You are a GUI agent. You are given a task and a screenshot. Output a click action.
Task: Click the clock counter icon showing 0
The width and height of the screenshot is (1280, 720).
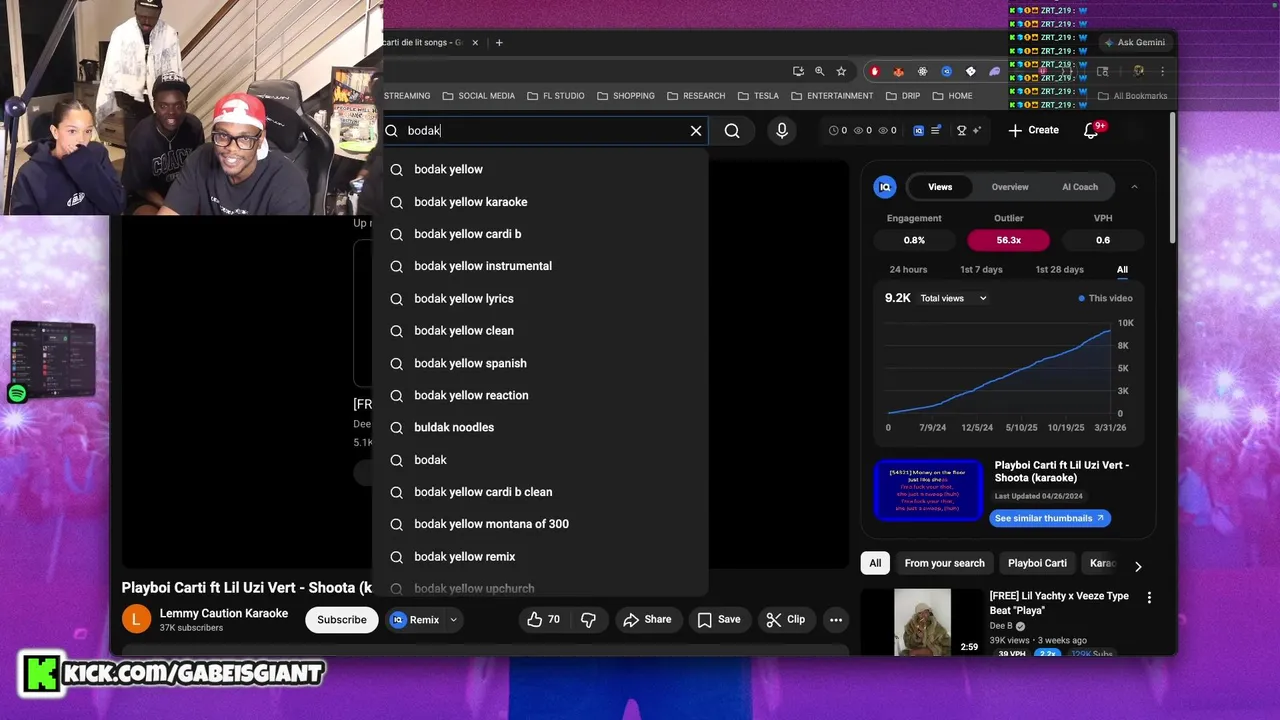tap(838, 130)
